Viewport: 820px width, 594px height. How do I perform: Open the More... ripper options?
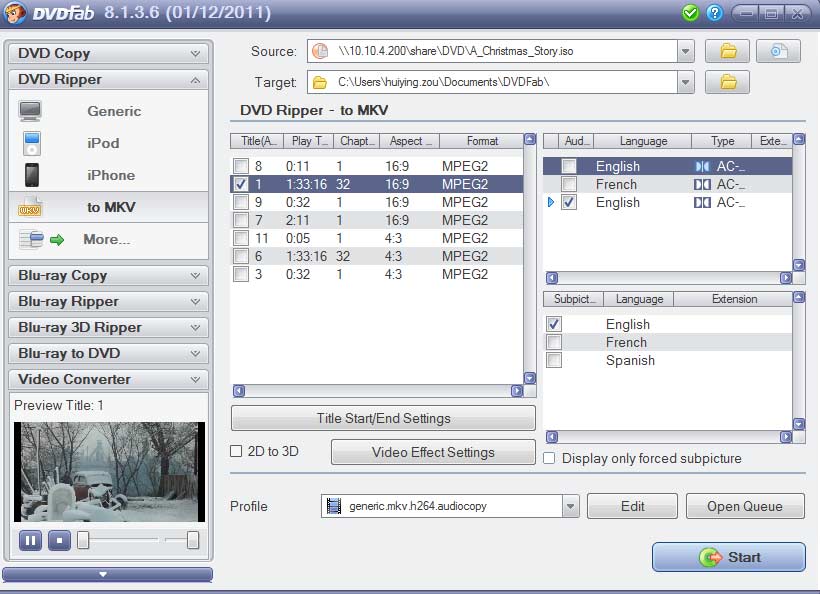click(106, 239)
